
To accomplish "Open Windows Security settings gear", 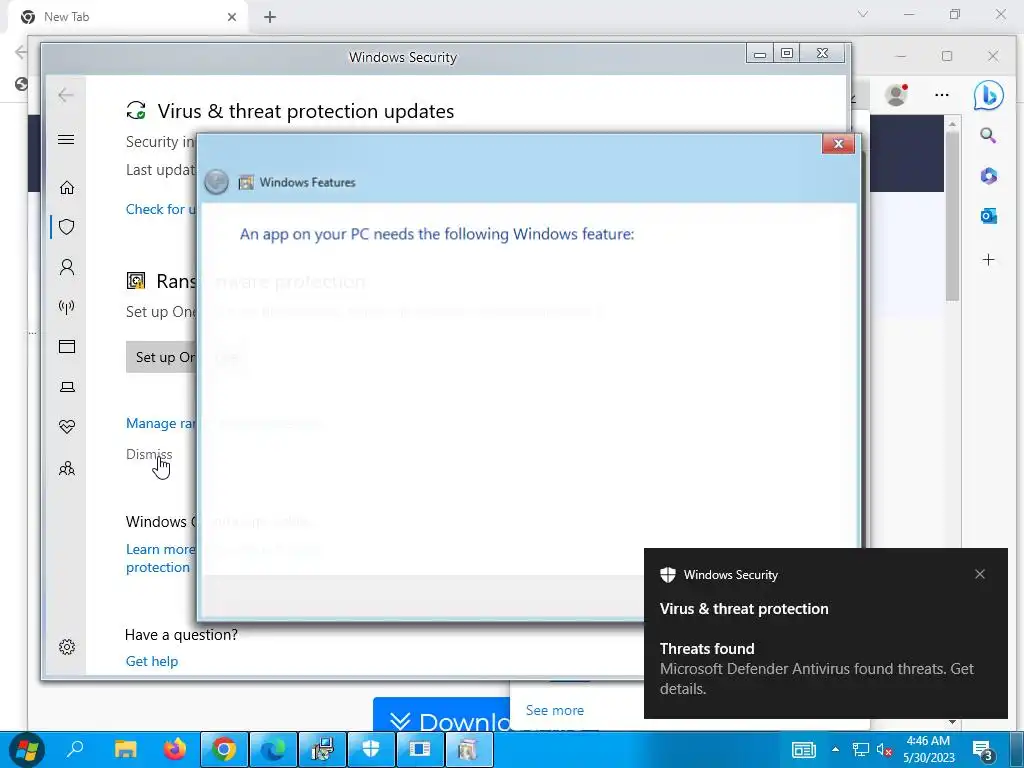I will point(67,647).
